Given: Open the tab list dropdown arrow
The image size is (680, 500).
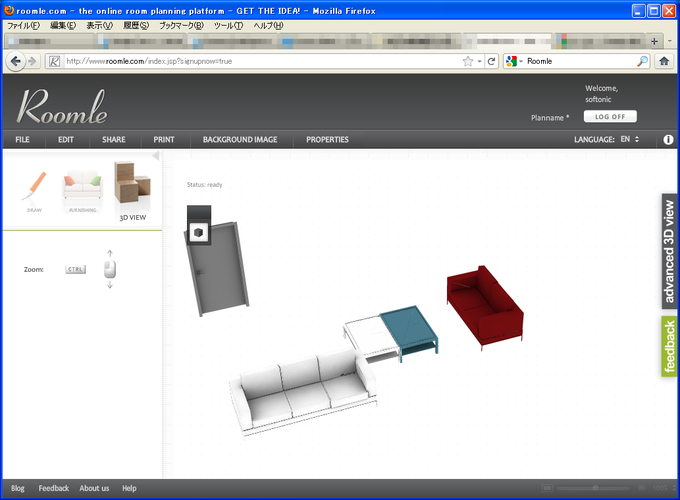Looking at the screenshot, I should point(670,41).
